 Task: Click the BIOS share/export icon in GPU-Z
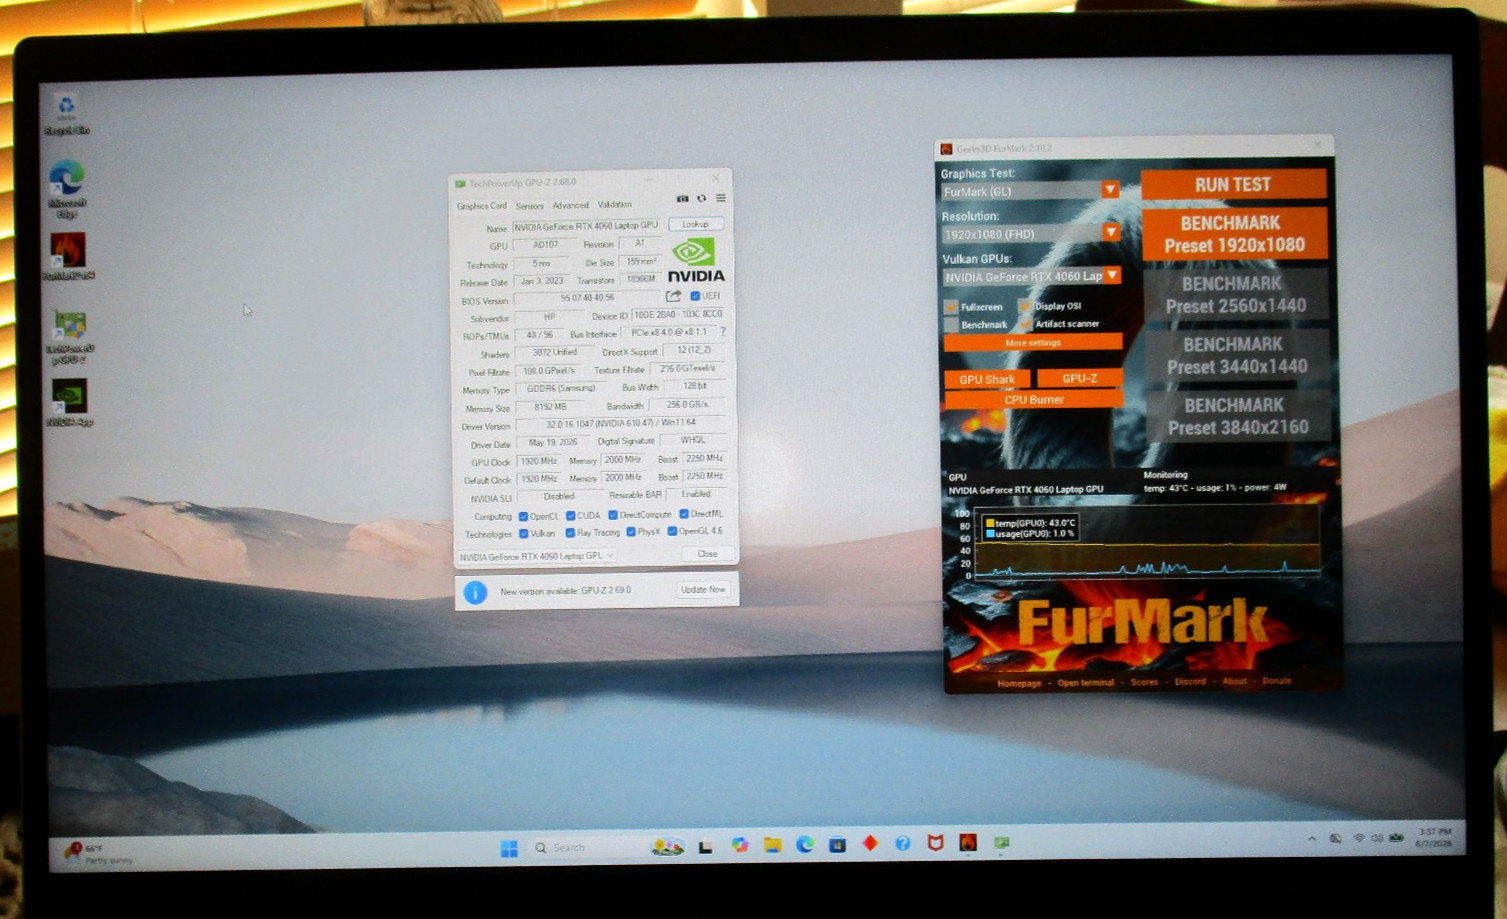(x=674, y=296)
